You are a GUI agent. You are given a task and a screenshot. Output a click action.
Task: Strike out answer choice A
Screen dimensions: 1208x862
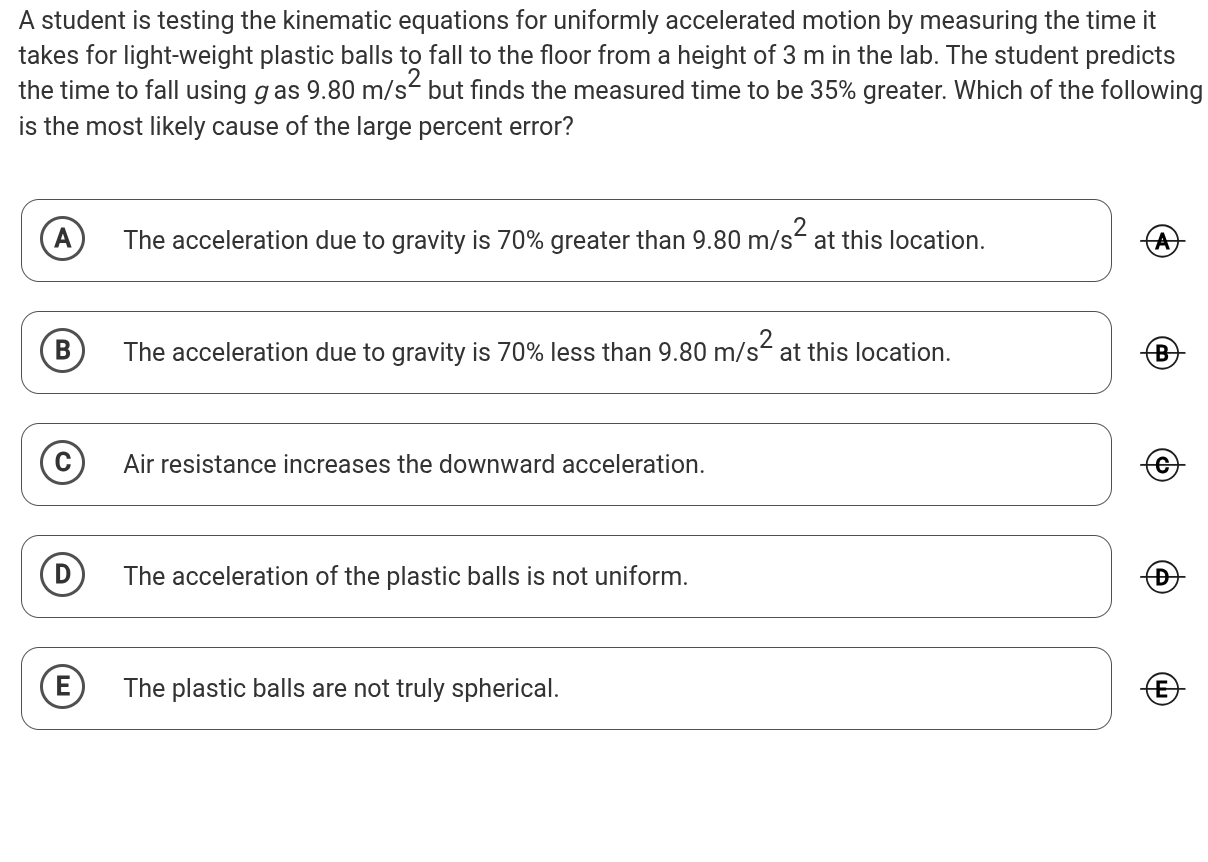(1161, 241)
